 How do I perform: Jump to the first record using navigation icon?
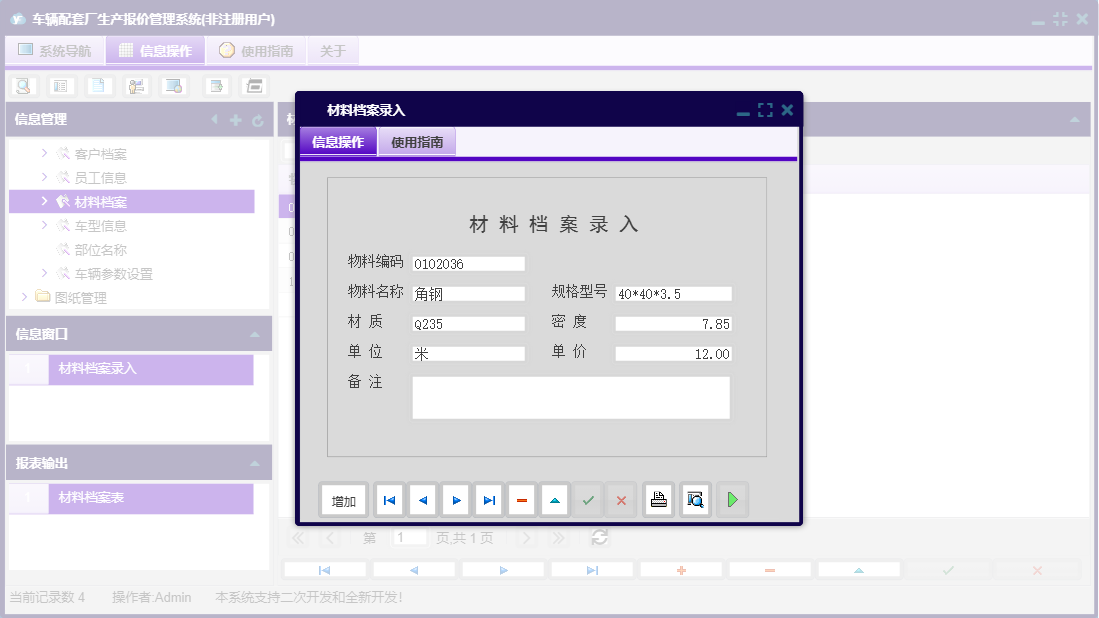tap(389, 499)
